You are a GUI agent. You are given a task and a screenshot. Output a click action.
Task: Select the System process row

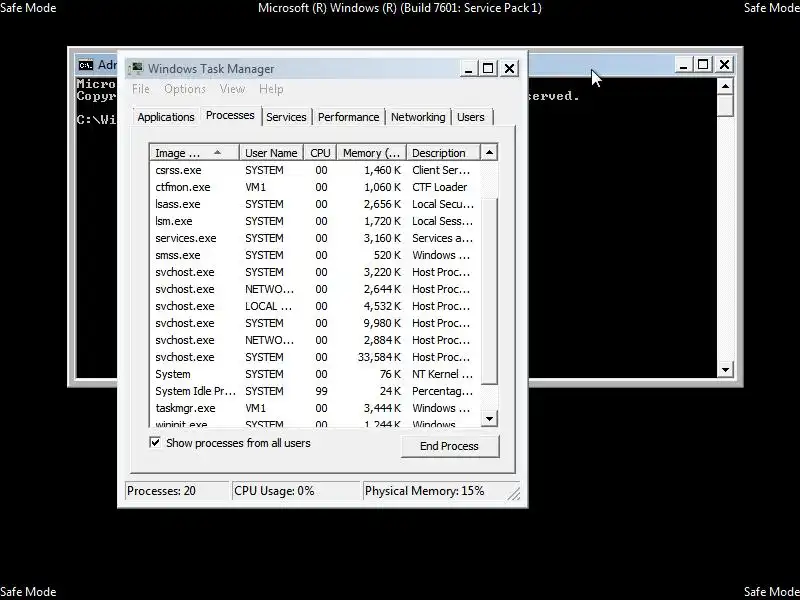[x=315, y=374]
